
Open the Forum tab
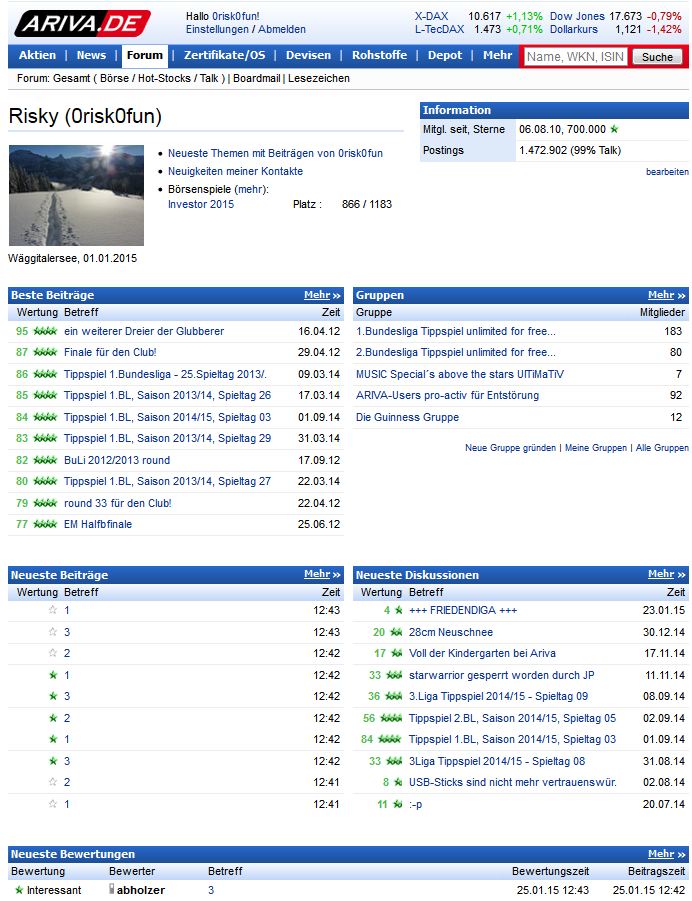144,56
